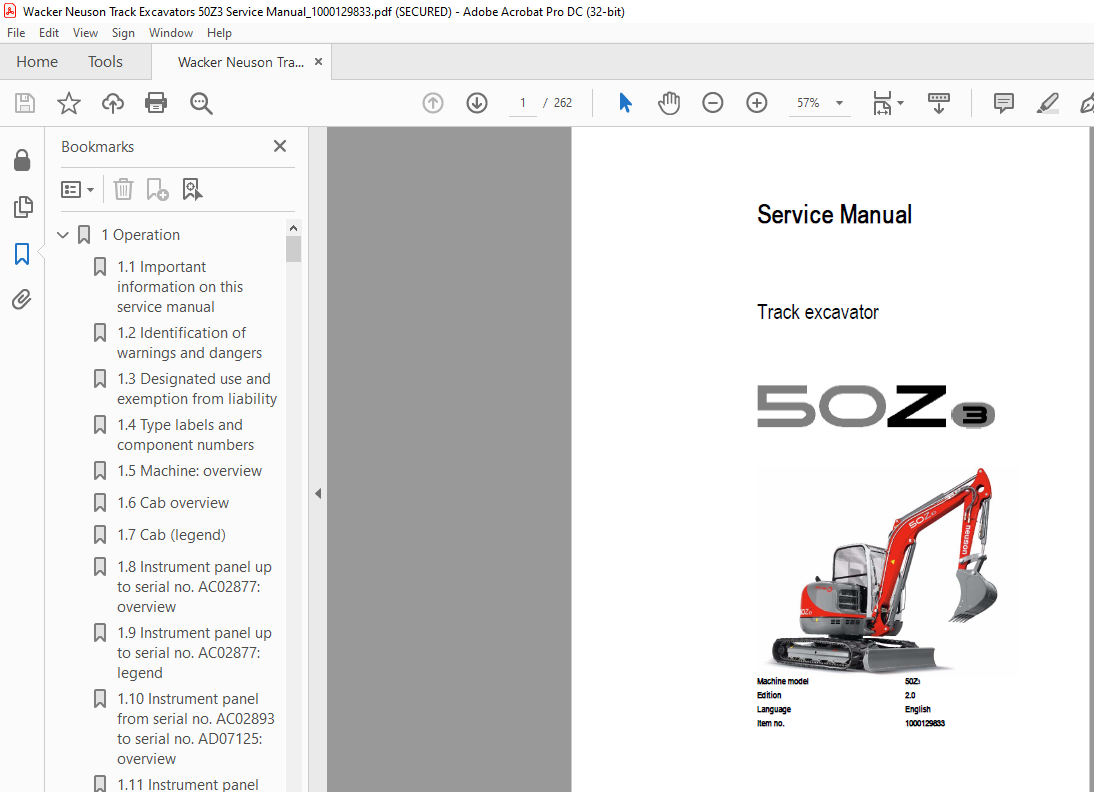Go to bookmark 1.2 Identification of warnings

189,343
